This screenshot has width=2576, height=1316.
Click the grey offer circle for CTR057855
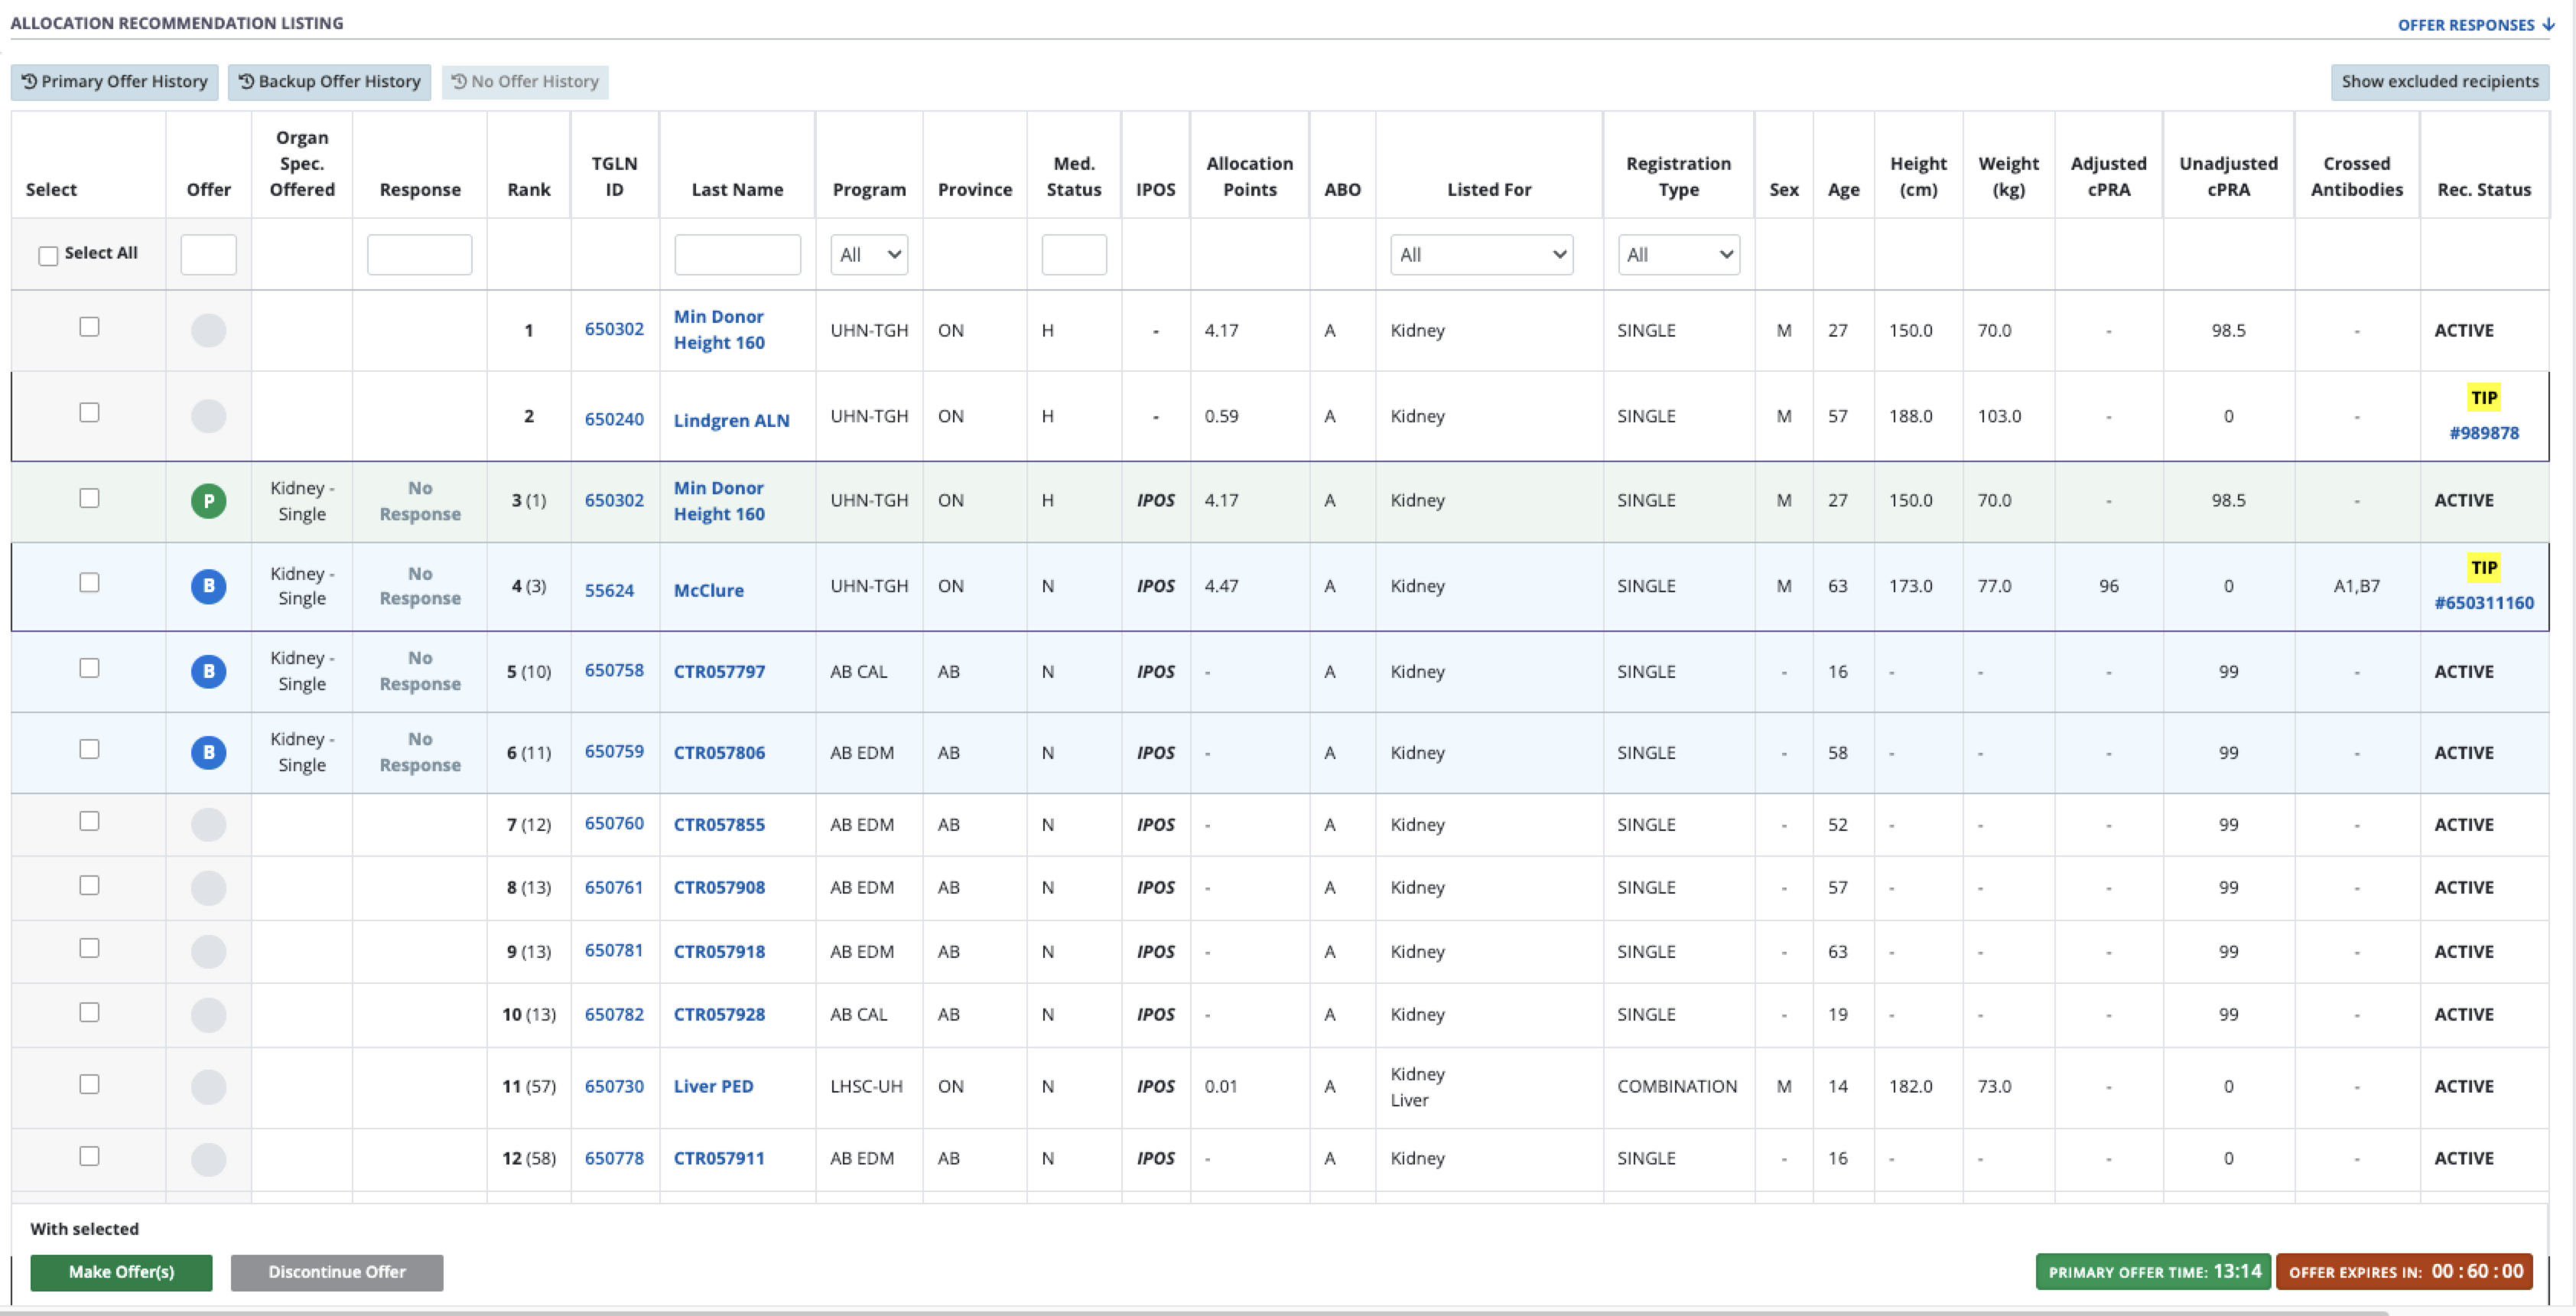(208, 824)
